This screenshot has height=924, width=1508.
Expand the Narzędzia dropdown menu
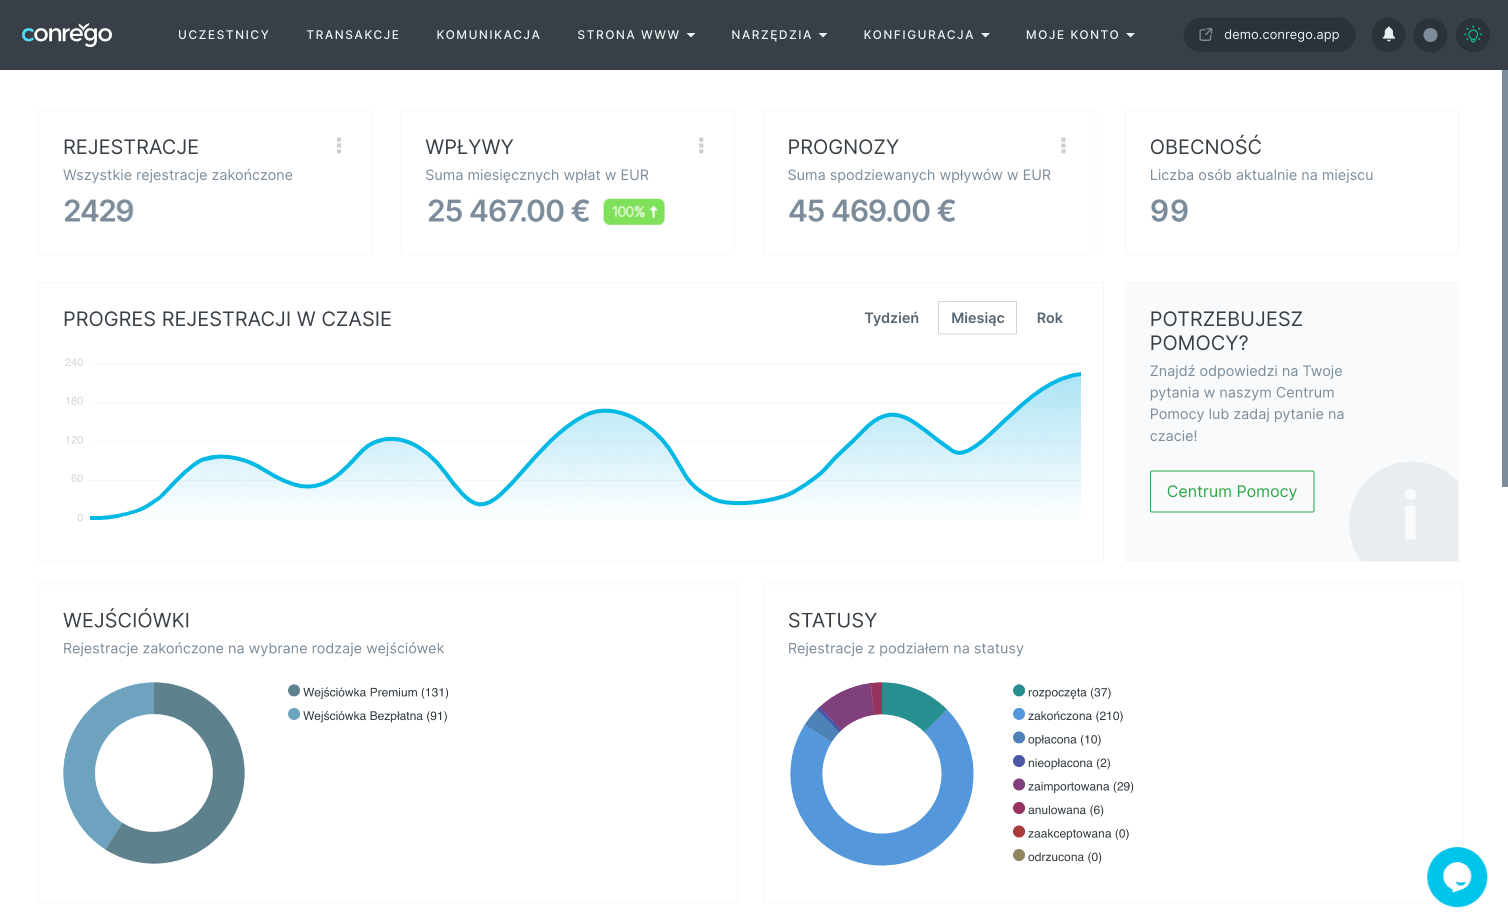(x=779, y=35)
